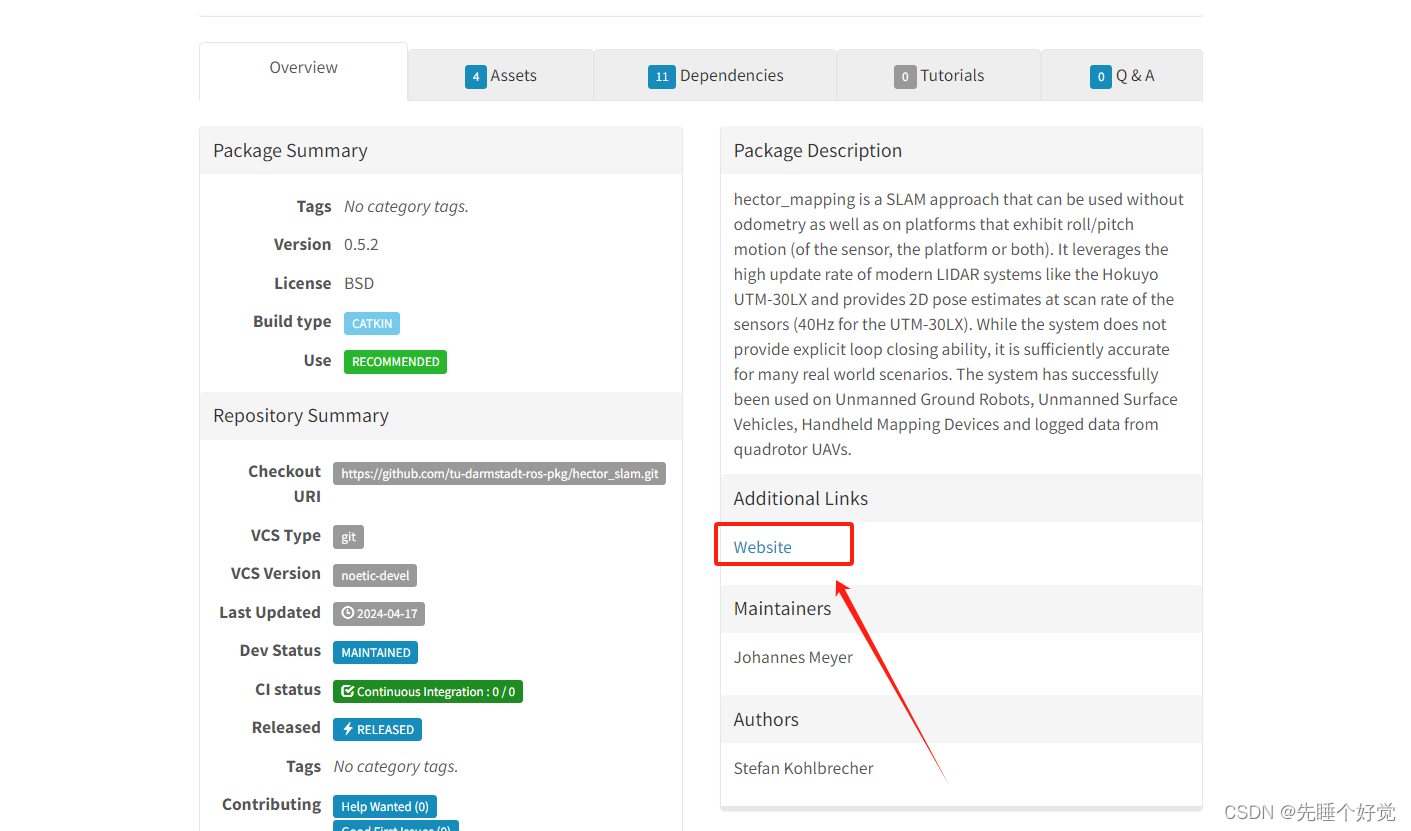Switch to the Tutorials tab
Viewport: 1411px width, 831px height.
939,76
